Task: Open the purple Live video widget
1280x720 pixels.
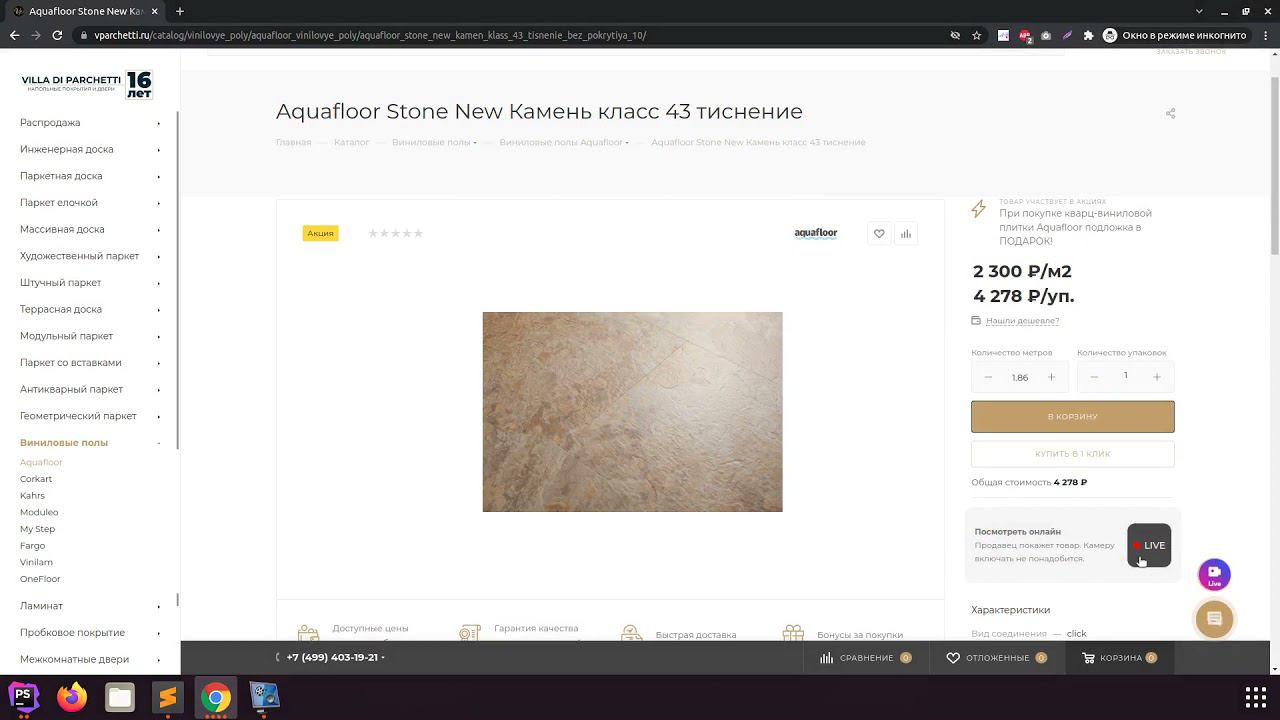Action: tap(1214, 574)
